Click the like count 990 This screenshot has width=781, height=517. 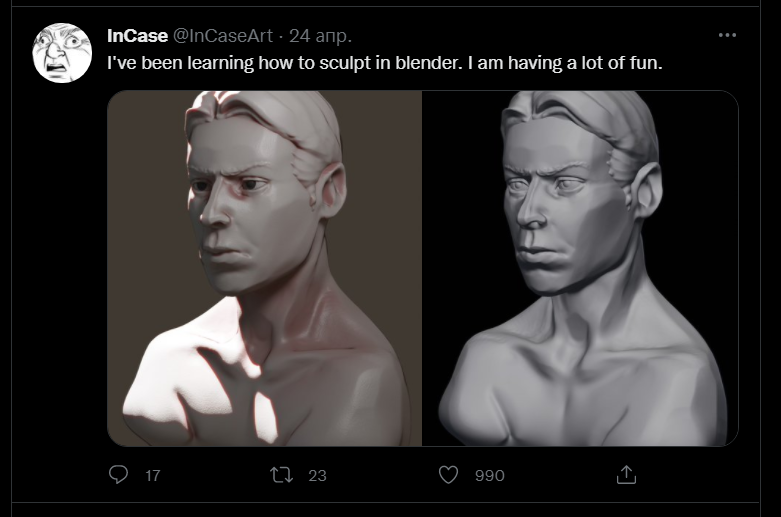(x=489, y=475)
